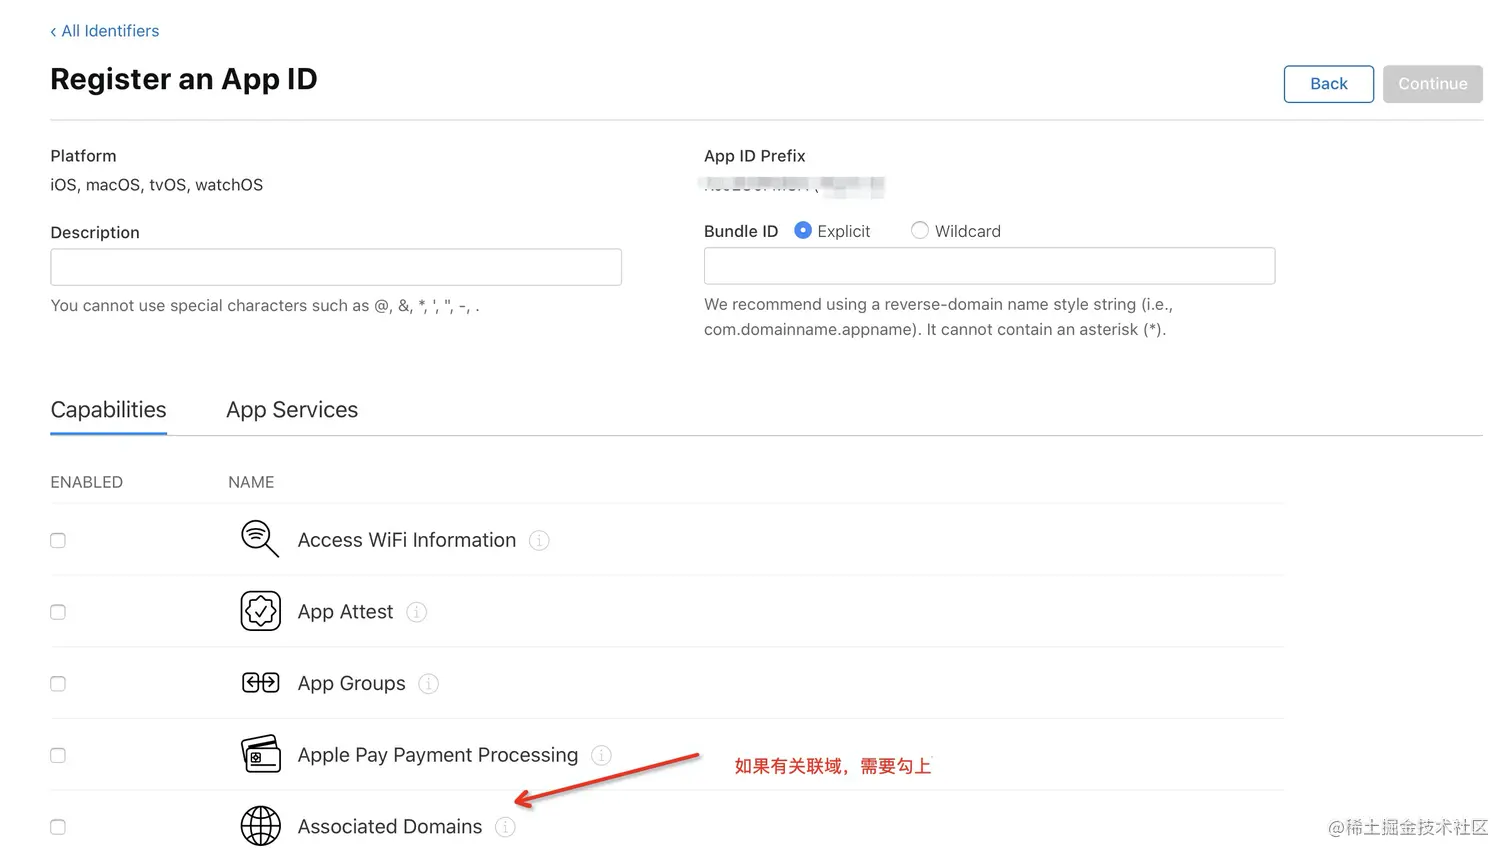Image resolution: width=1512 pixels, height=861 pixels.
Task: Show info for App Groups capability
Action: pos(428,684)
